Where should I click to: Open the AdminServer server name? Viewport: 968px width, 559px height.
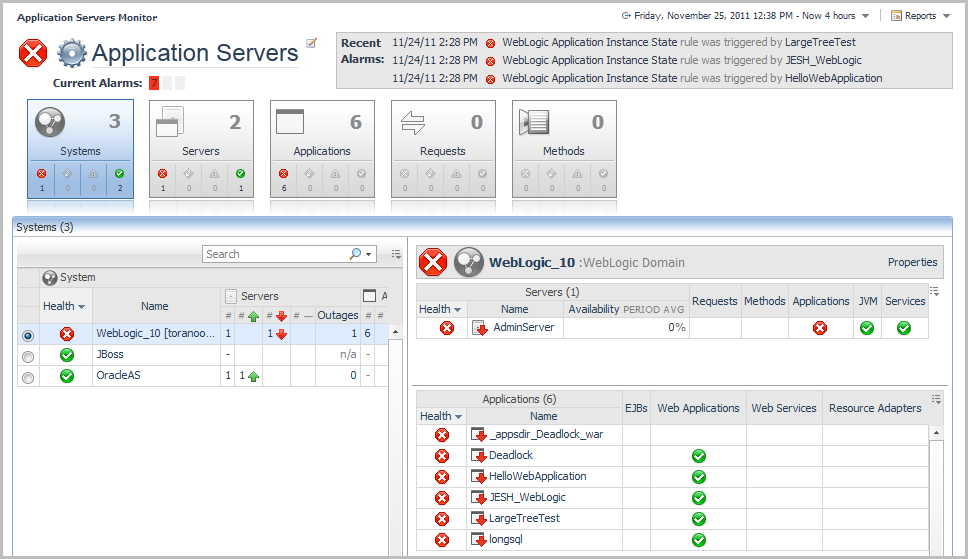[524, 327]
